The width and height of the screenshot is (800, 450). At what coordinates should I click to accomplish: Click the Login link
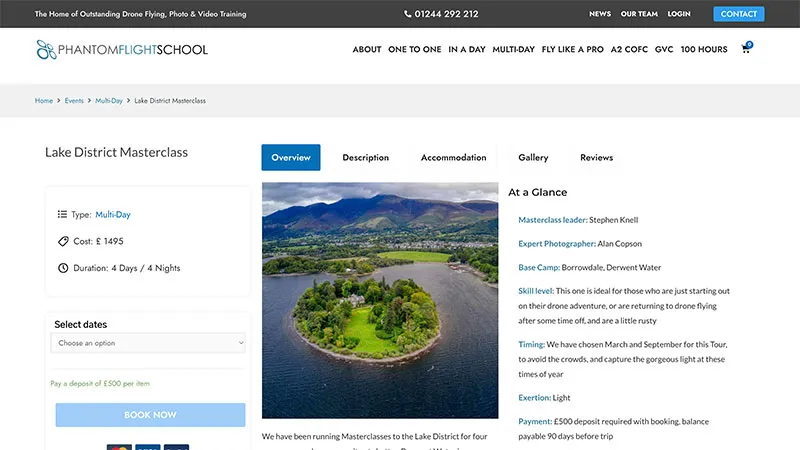pos(679,14)
